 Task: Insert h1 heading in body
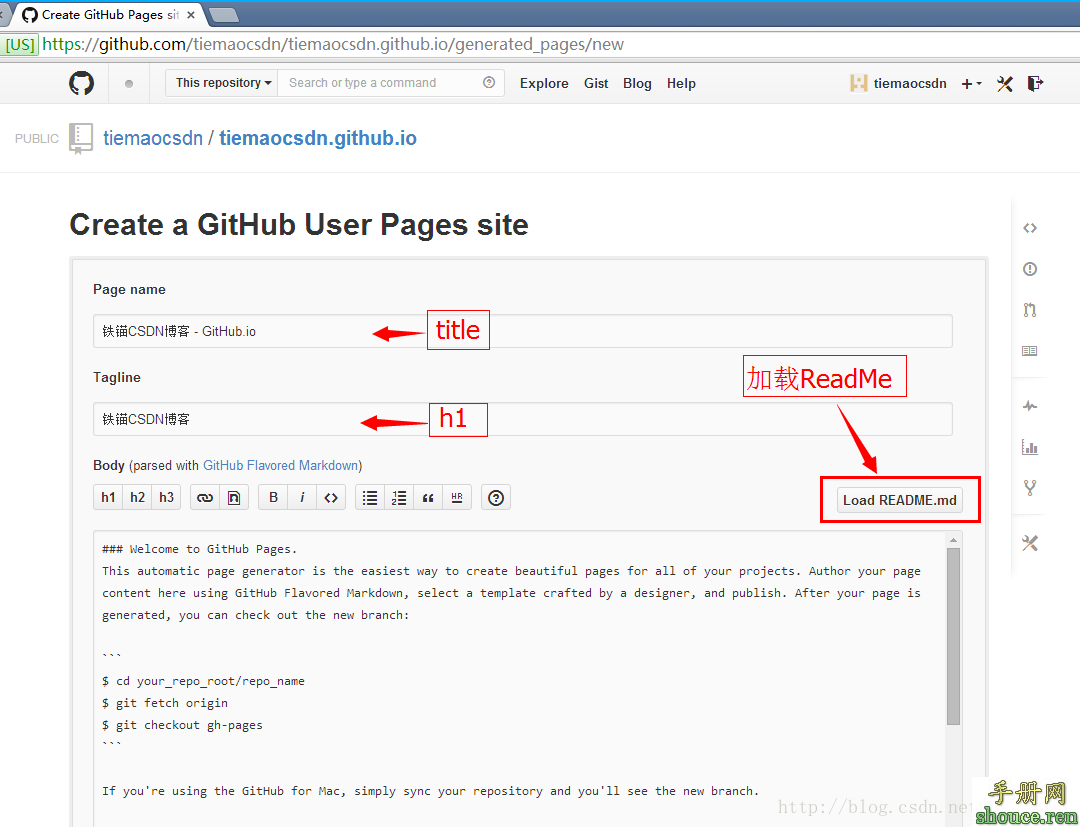point(108,497)
